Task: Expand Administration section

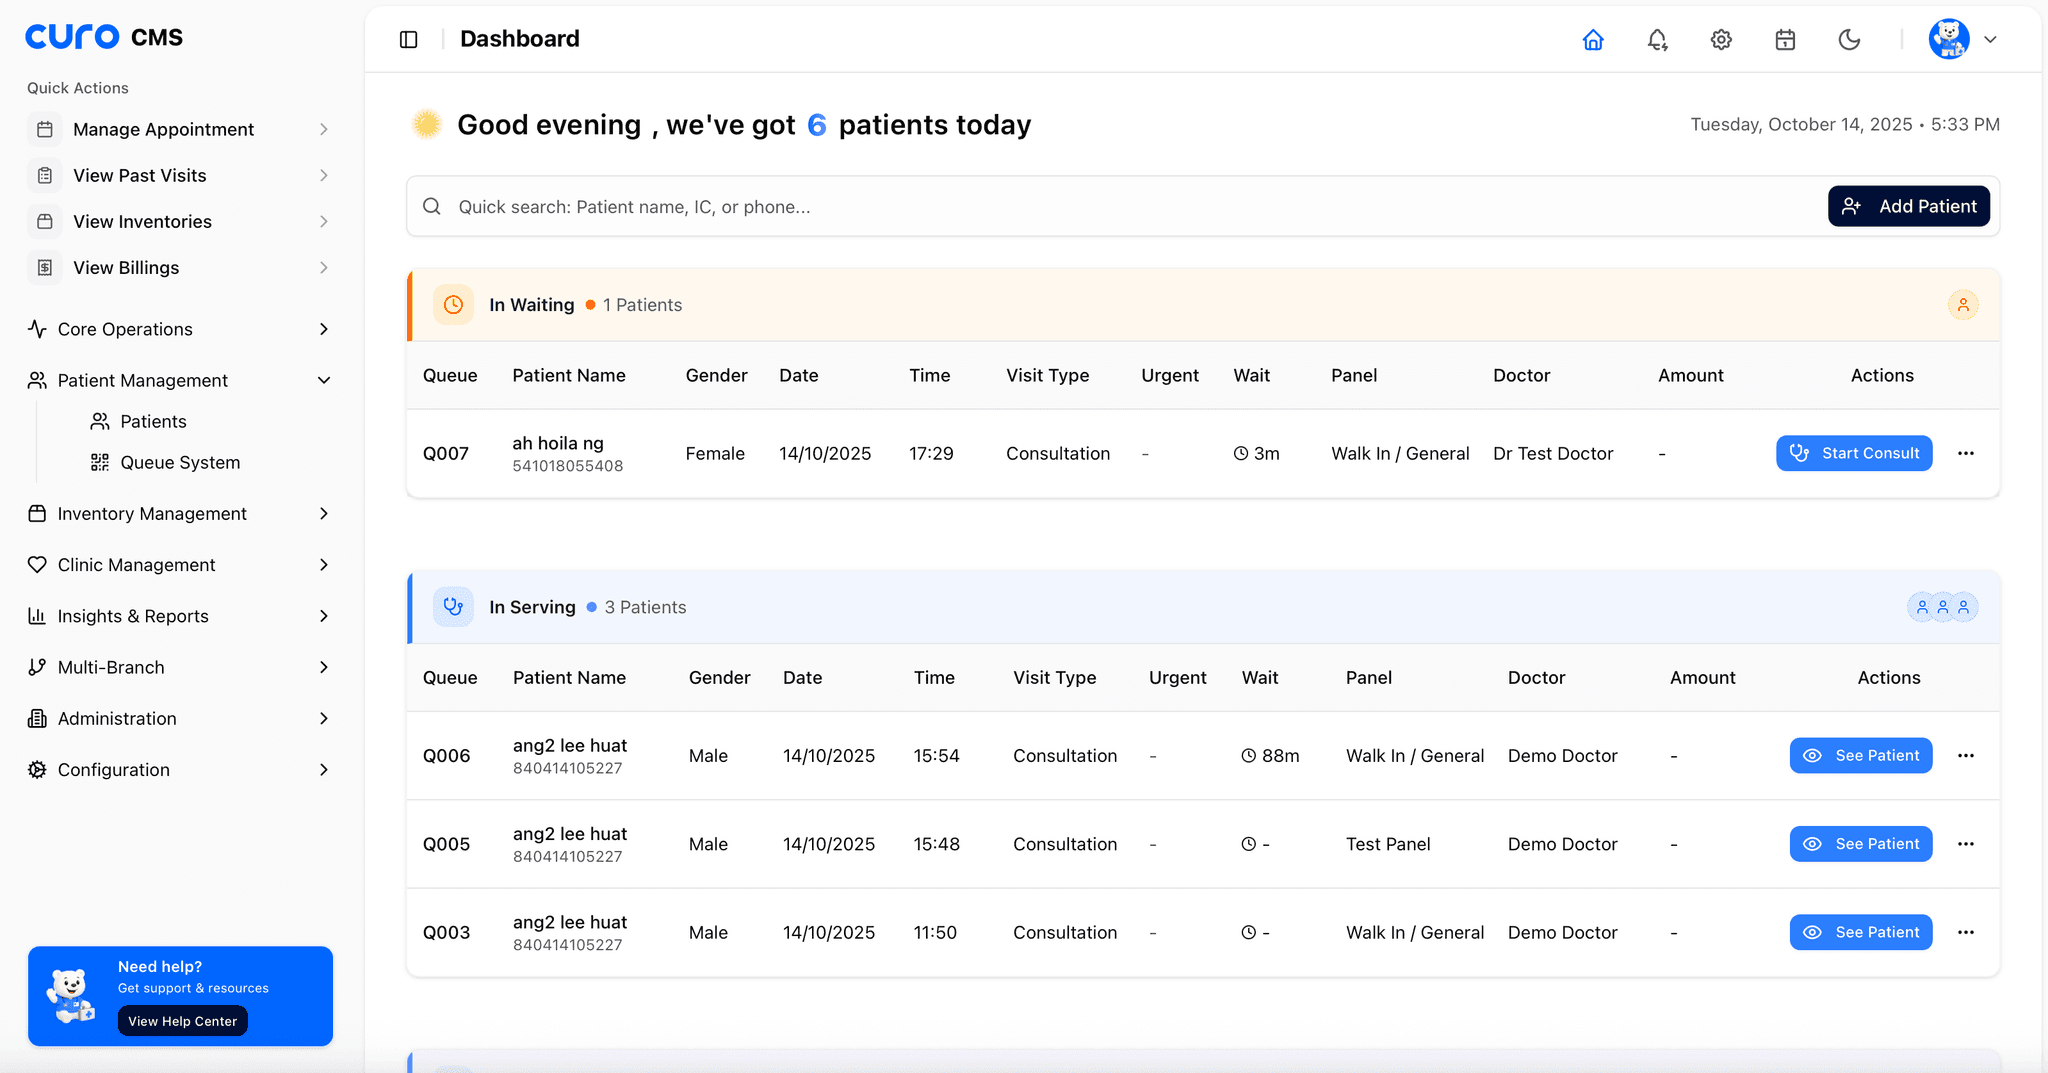Action: click(x=180, y=718)
